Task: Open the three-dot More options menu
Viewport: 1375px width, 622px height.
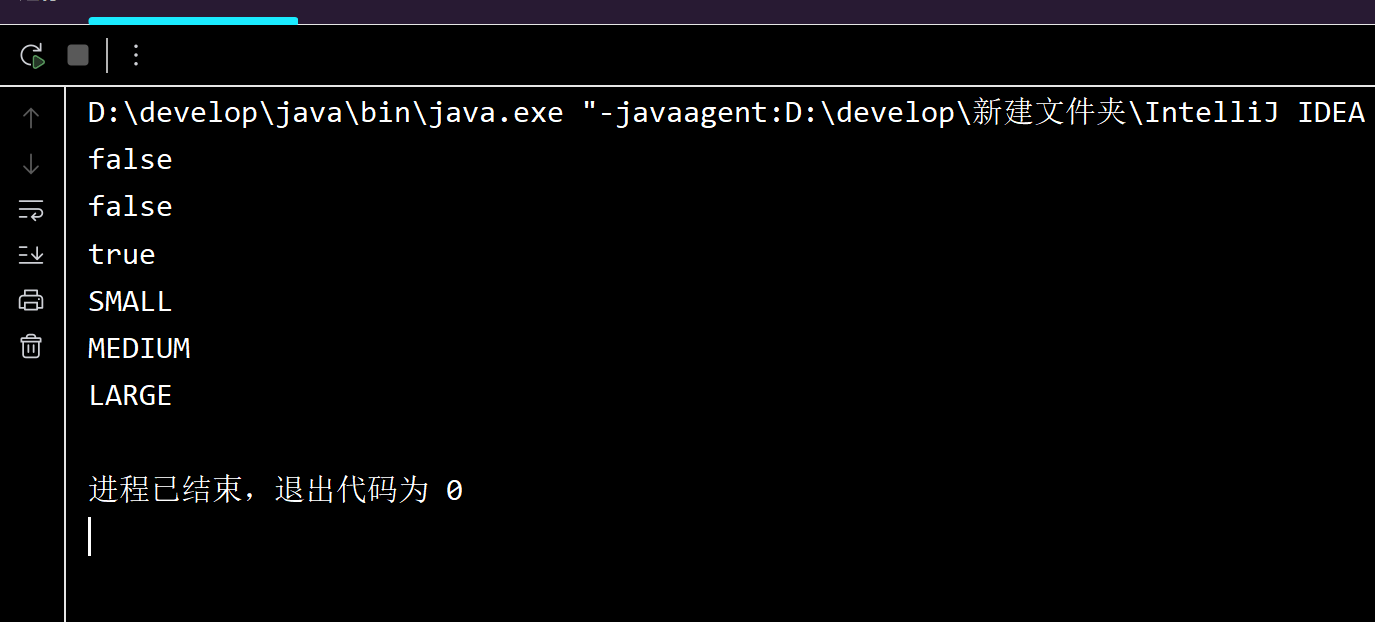Action: pos(137,55)
